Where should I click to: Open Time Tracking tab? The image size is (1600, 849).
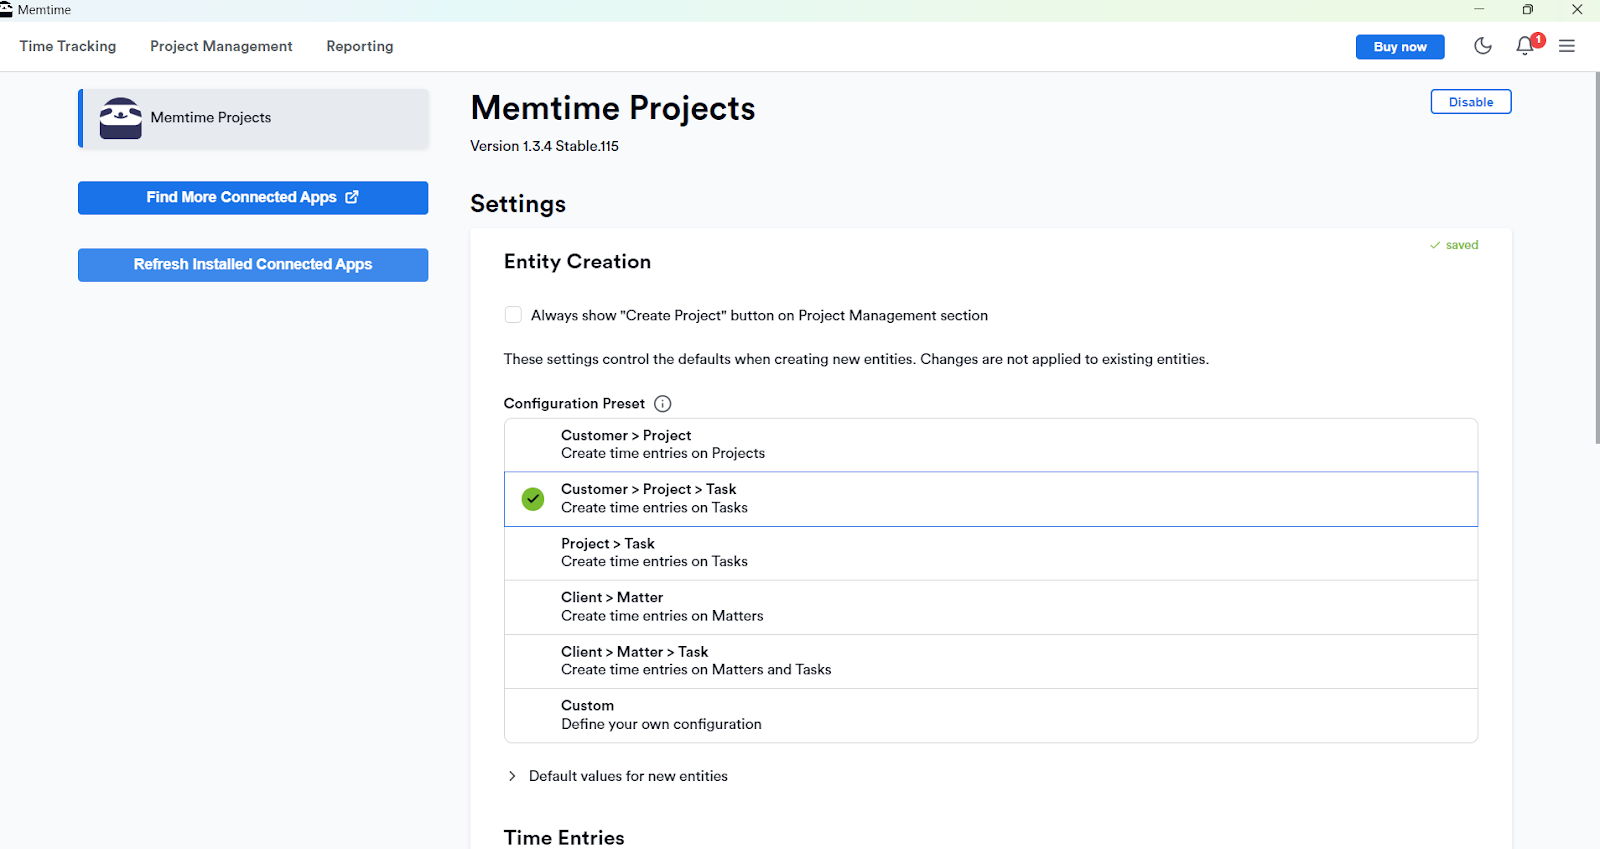click(x=68, y=46)
